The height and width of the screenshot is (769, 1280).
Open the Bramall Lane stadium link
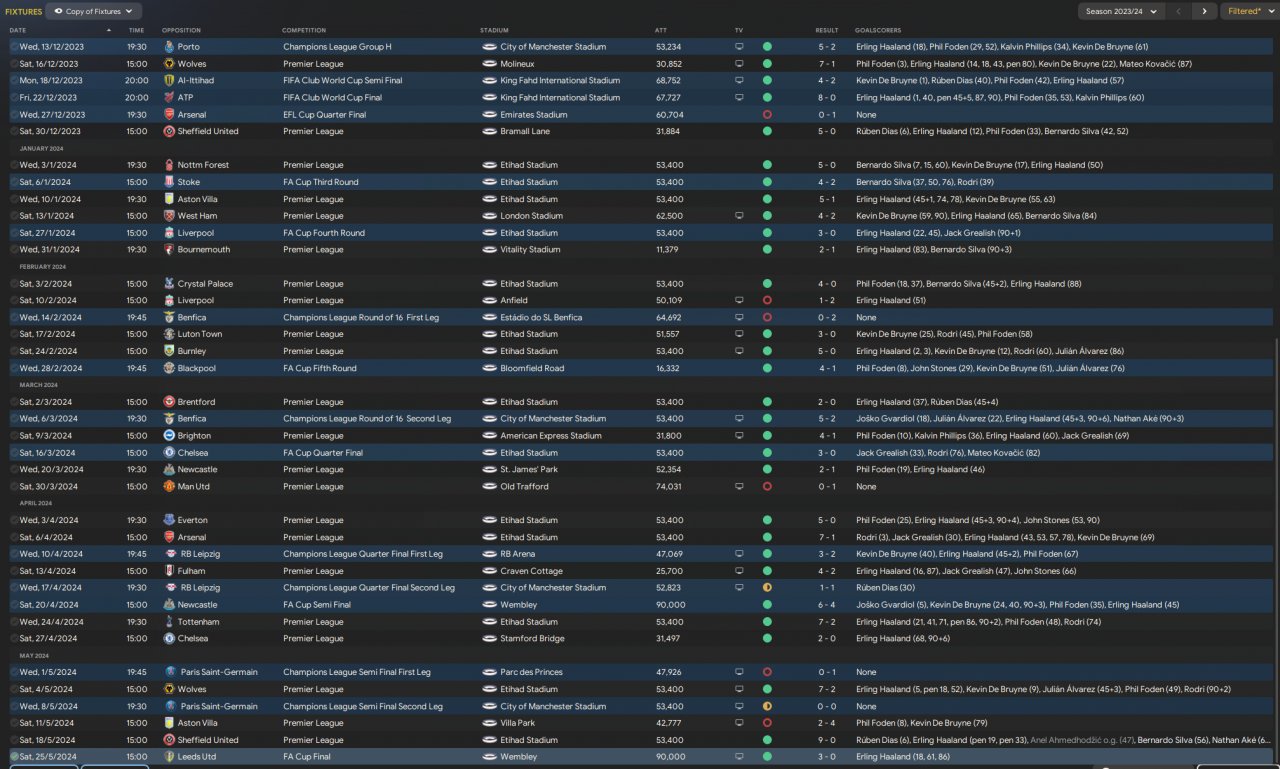527,131
